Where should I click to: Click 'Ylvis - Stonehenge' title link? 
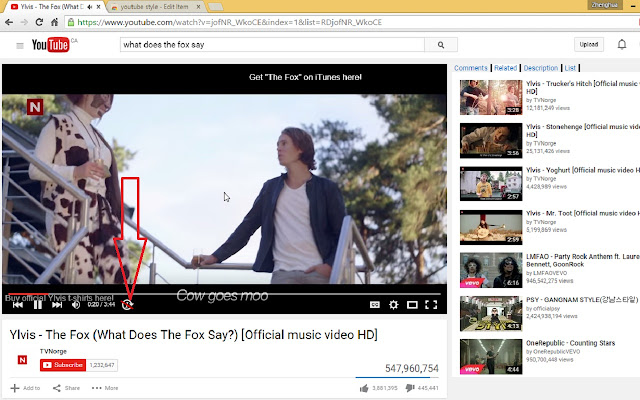click(x=583, y=131)
